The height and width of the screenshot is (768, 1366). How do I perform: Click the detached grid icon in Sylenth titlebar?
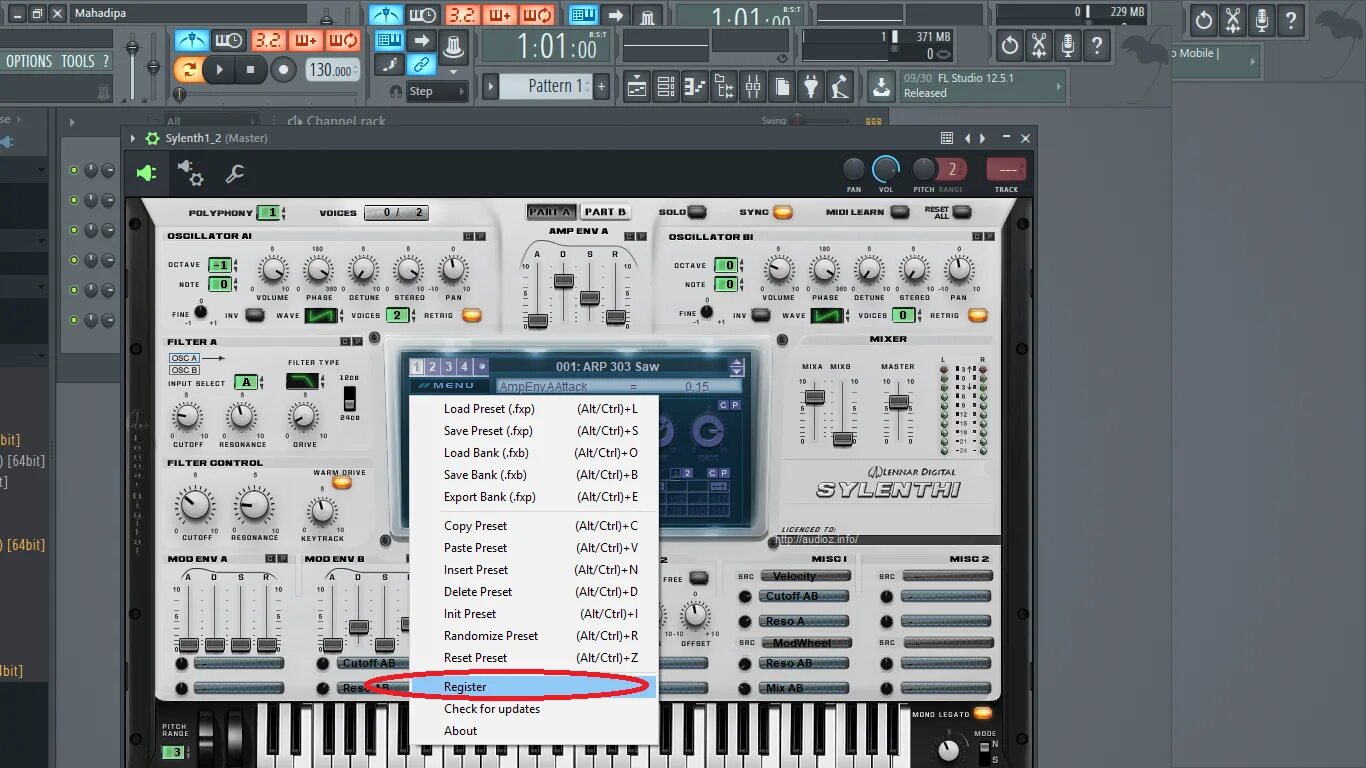(x=947, y=138)
